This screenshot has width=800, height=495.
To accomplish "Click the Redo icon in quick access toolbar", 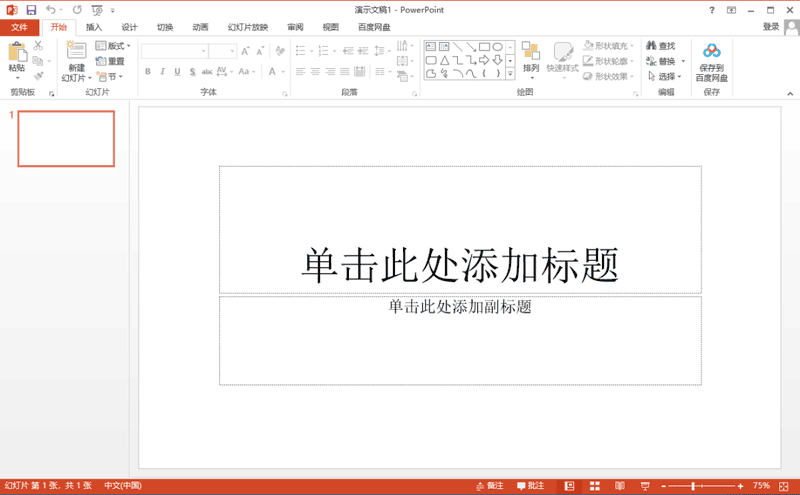I will 77,10.
